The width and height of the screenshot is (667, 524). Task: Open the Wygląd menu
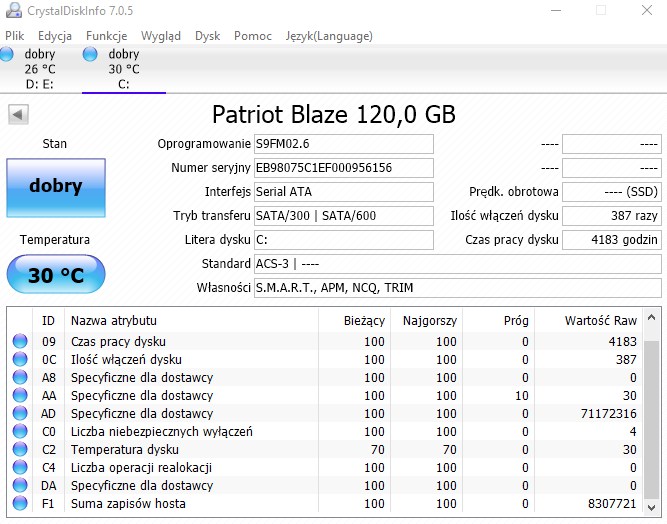tap(161, 36)
